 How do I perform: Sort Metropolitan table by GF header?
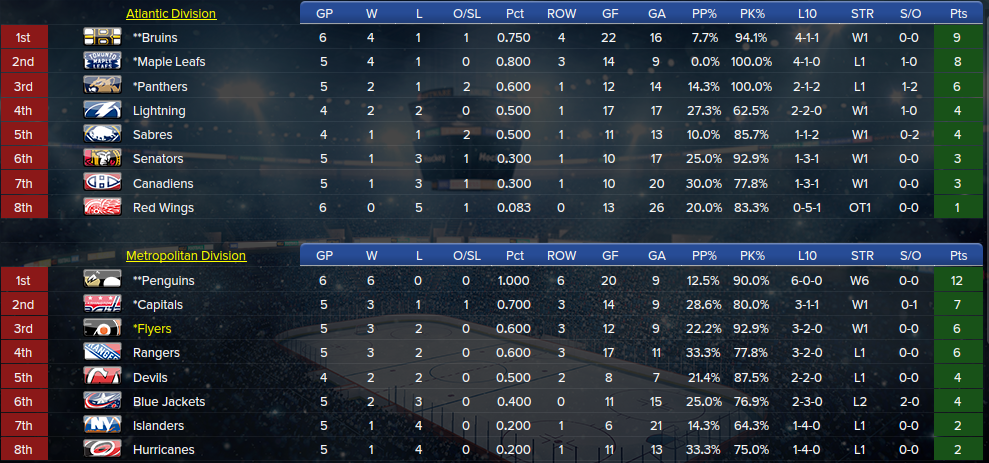coord(611,256)
